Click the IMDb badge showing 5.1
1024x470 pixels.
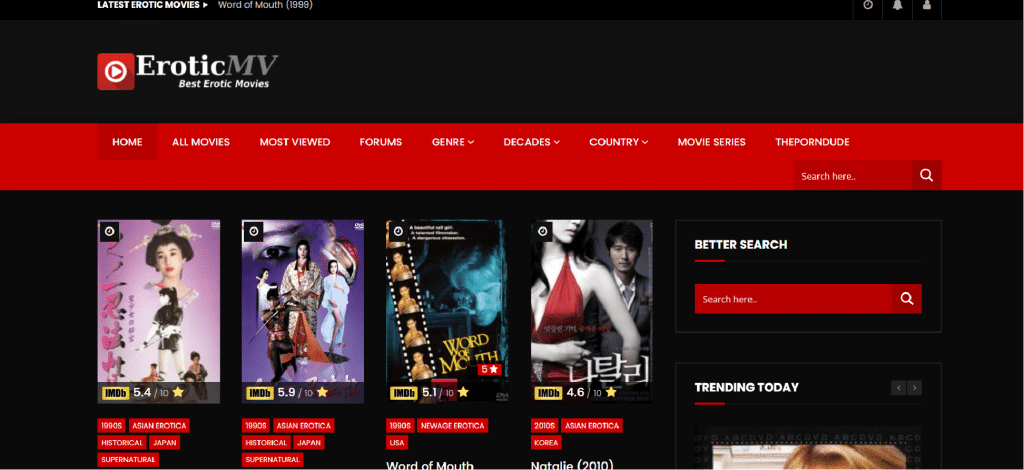[404, 393]
